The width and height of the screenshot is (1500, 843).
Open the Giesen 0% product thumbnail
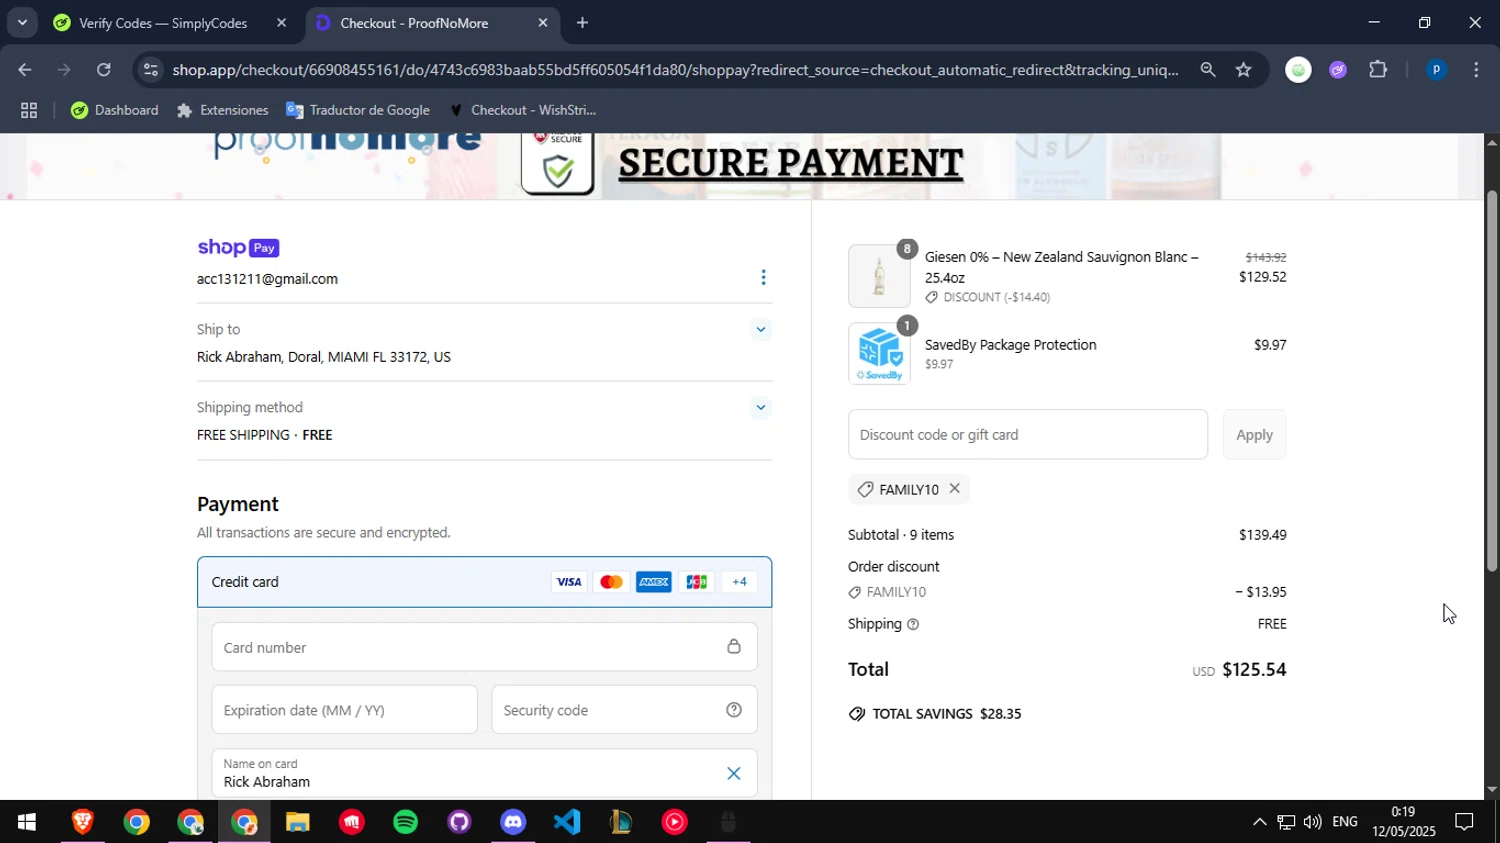tap(879, 276)
